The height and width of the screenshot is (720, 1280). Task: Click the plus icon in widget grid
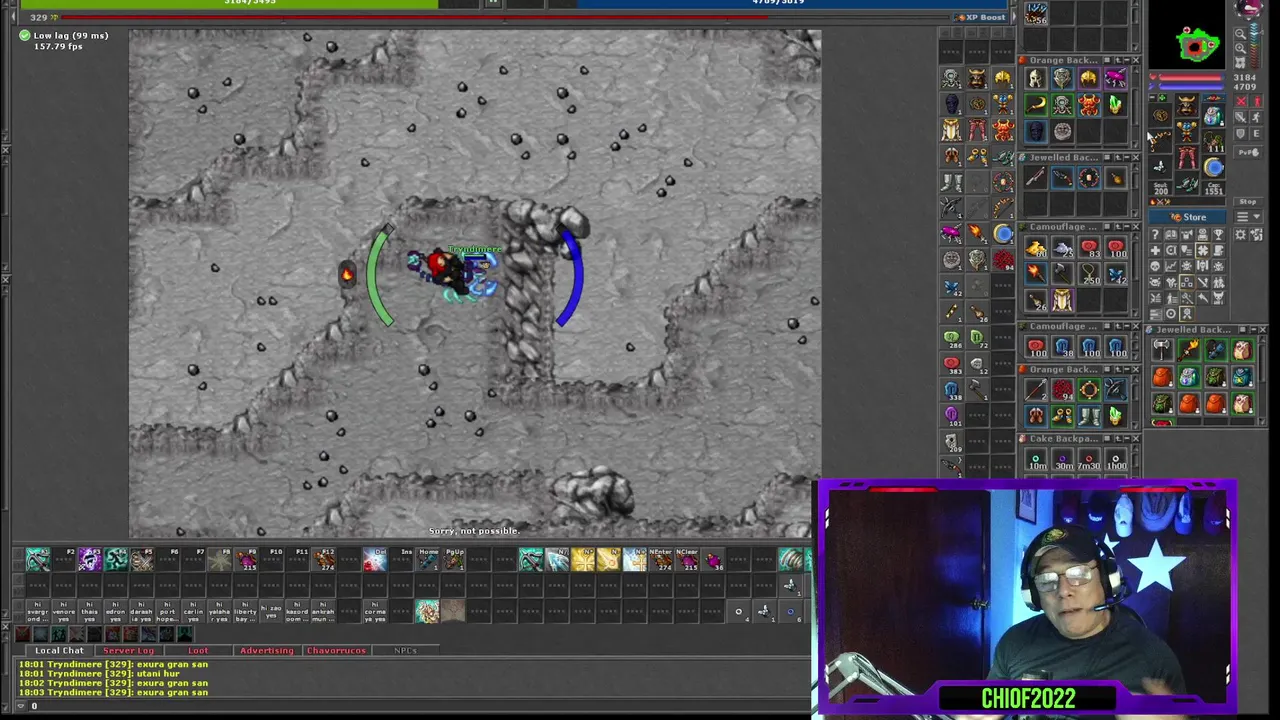(x=1156, y=250)
